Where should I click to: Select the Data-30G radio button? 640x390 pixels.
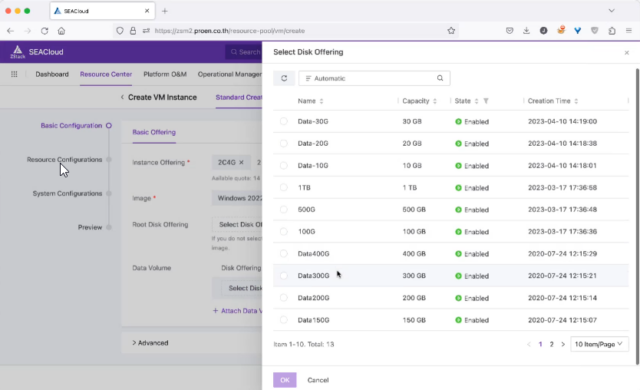coord(284,121)
